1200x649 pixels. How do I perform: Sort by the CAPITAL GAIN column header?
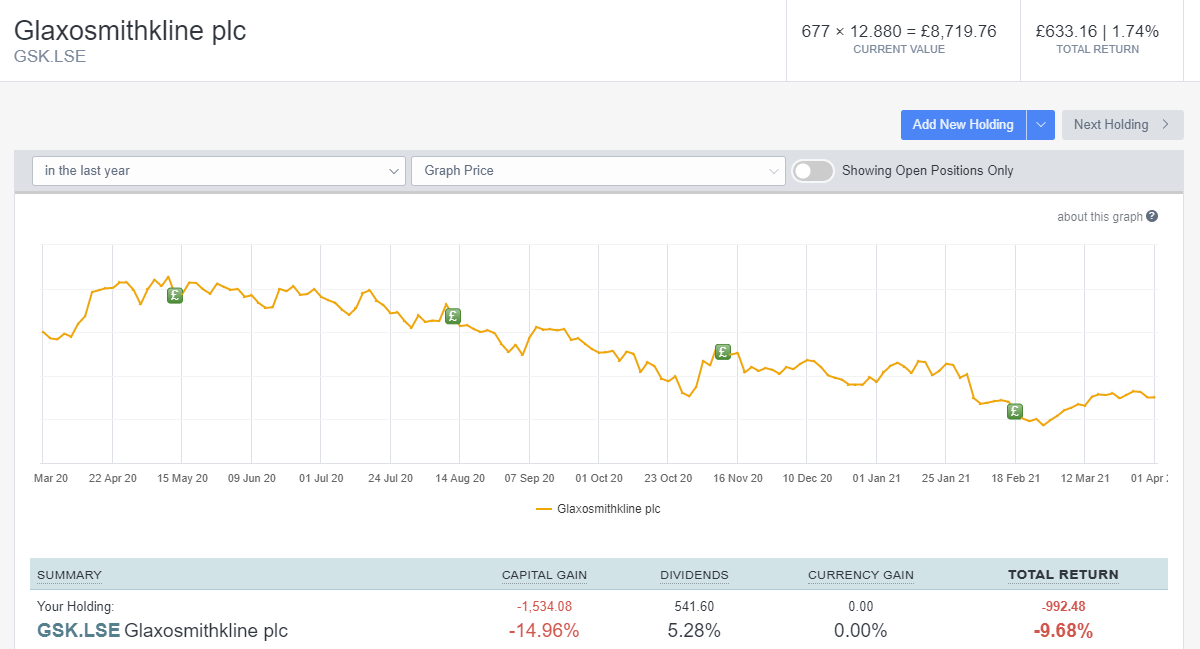point(544,574)
